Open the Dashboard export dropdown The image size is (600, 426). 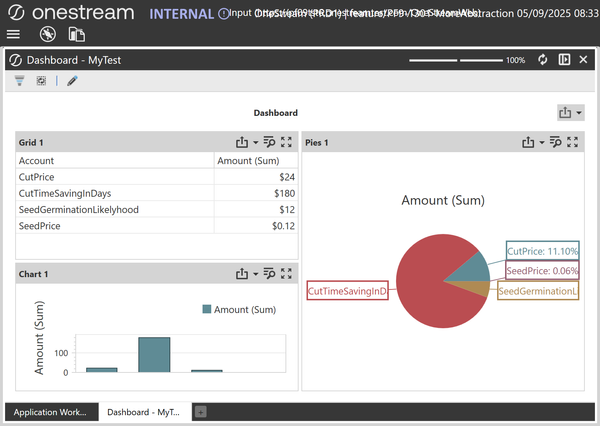pos(570,113)
